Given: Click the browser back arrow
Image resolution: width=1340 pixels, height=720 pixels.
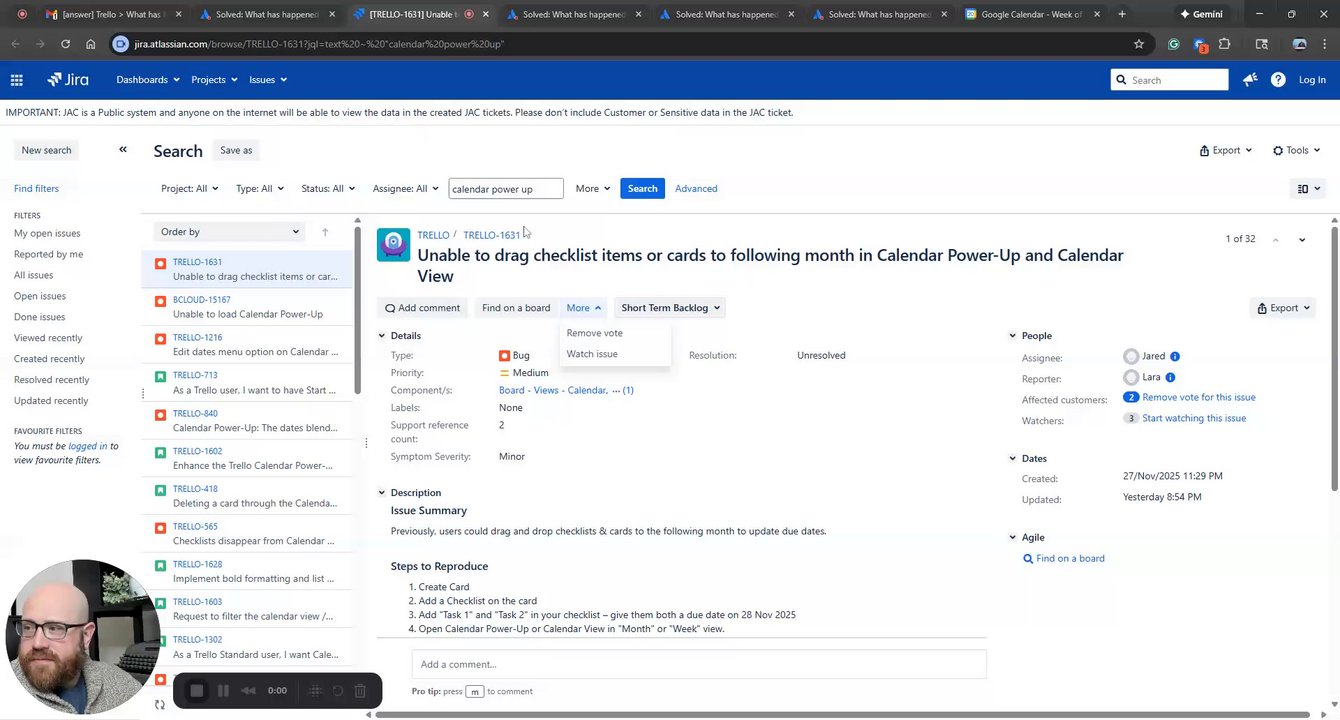Looking at the screenshot, I should point(15,44).
